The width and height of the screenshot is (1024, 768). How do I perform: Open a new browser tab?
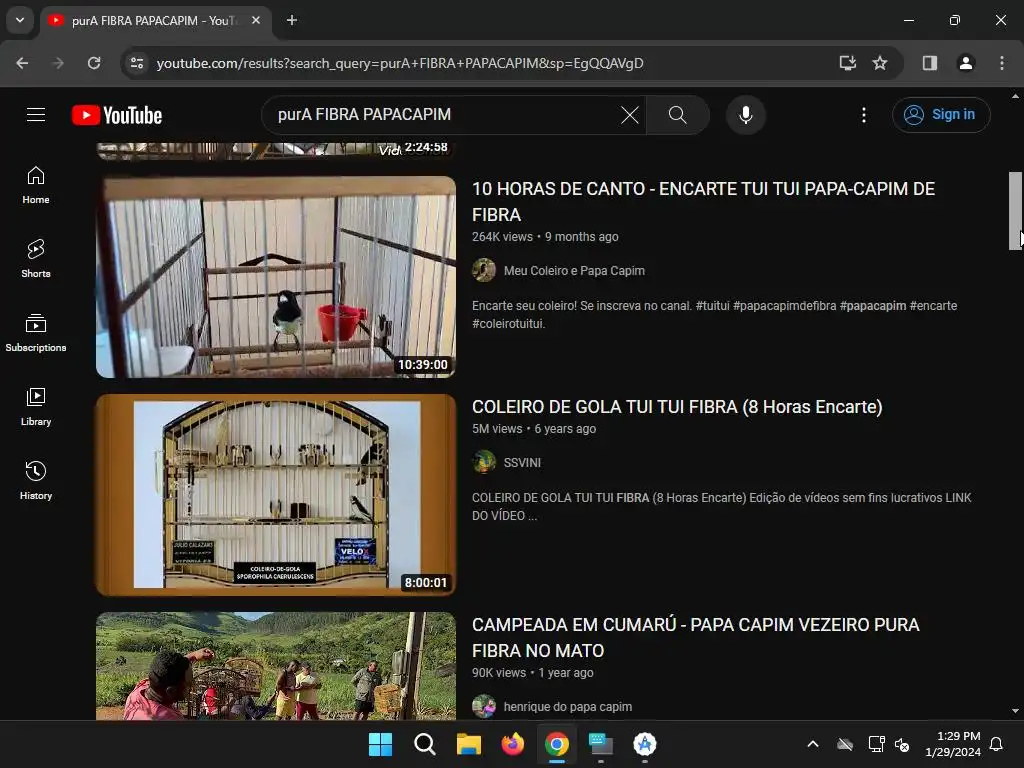click(292, 20)
